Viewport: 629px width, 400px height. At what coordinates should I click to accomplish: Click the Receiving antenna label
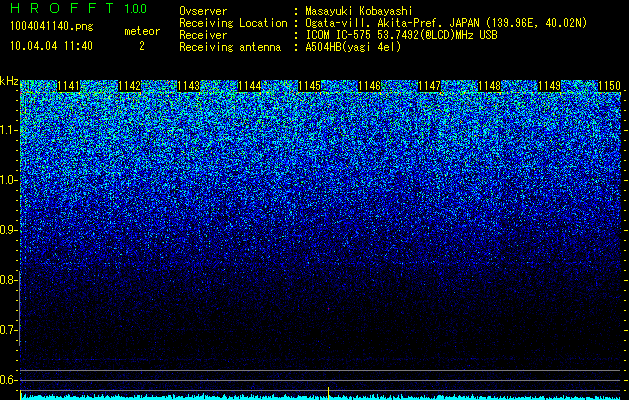pyautogui.click(x=230, y=47)
